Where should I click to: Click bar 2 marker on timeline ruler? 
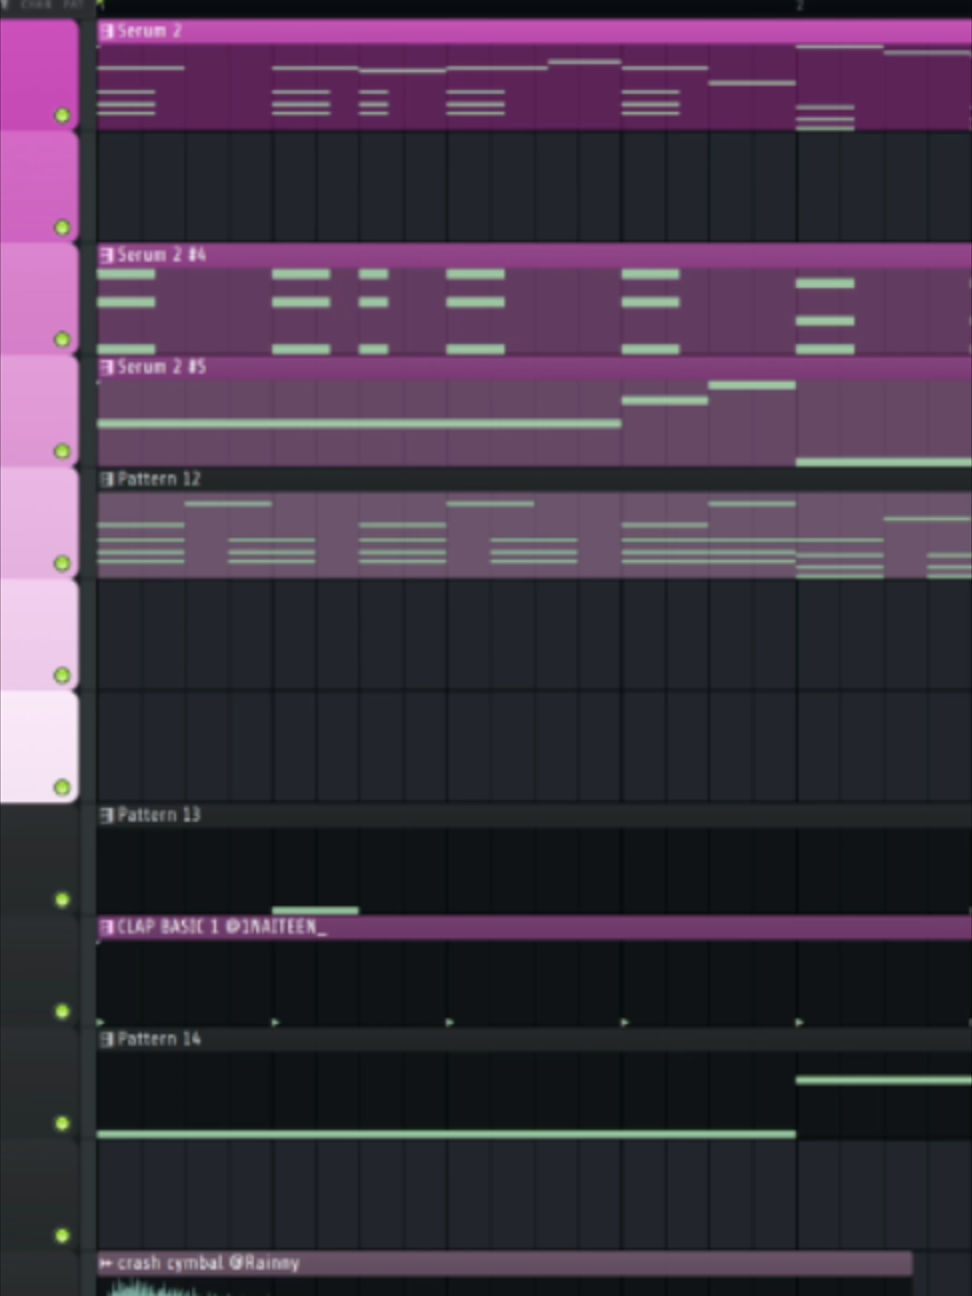800,6
